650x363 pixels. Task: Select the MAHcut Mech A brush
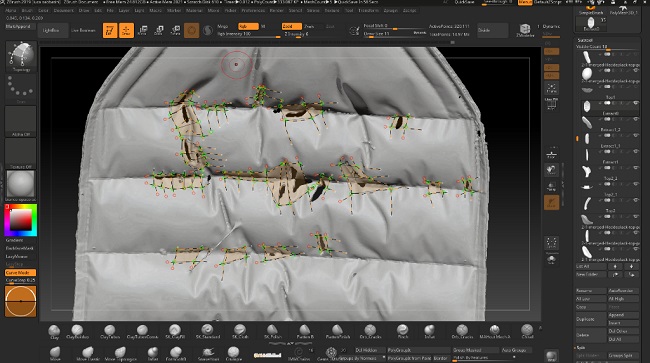coord(495,332)
